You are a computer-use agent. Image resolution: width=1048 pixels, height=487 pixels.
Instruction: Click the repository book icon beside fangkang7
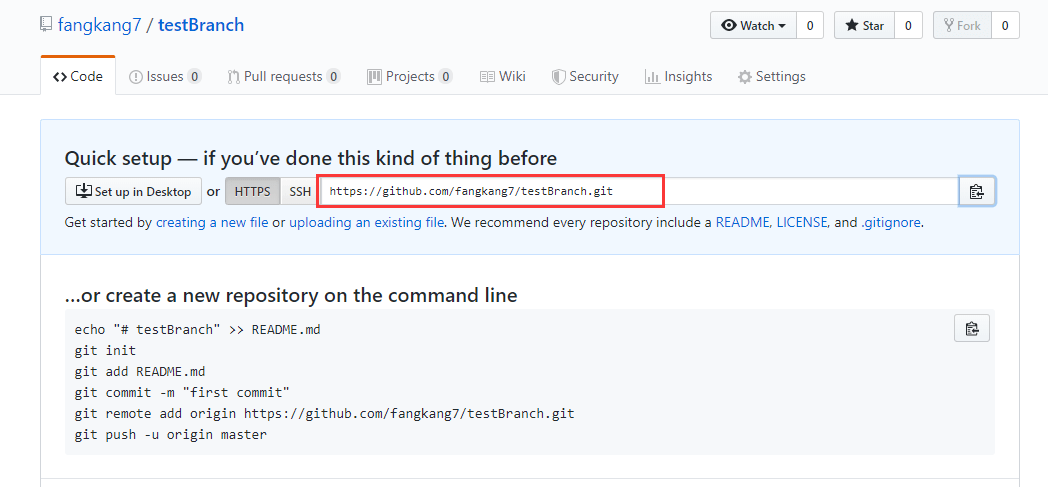click(x=45, y=25)
